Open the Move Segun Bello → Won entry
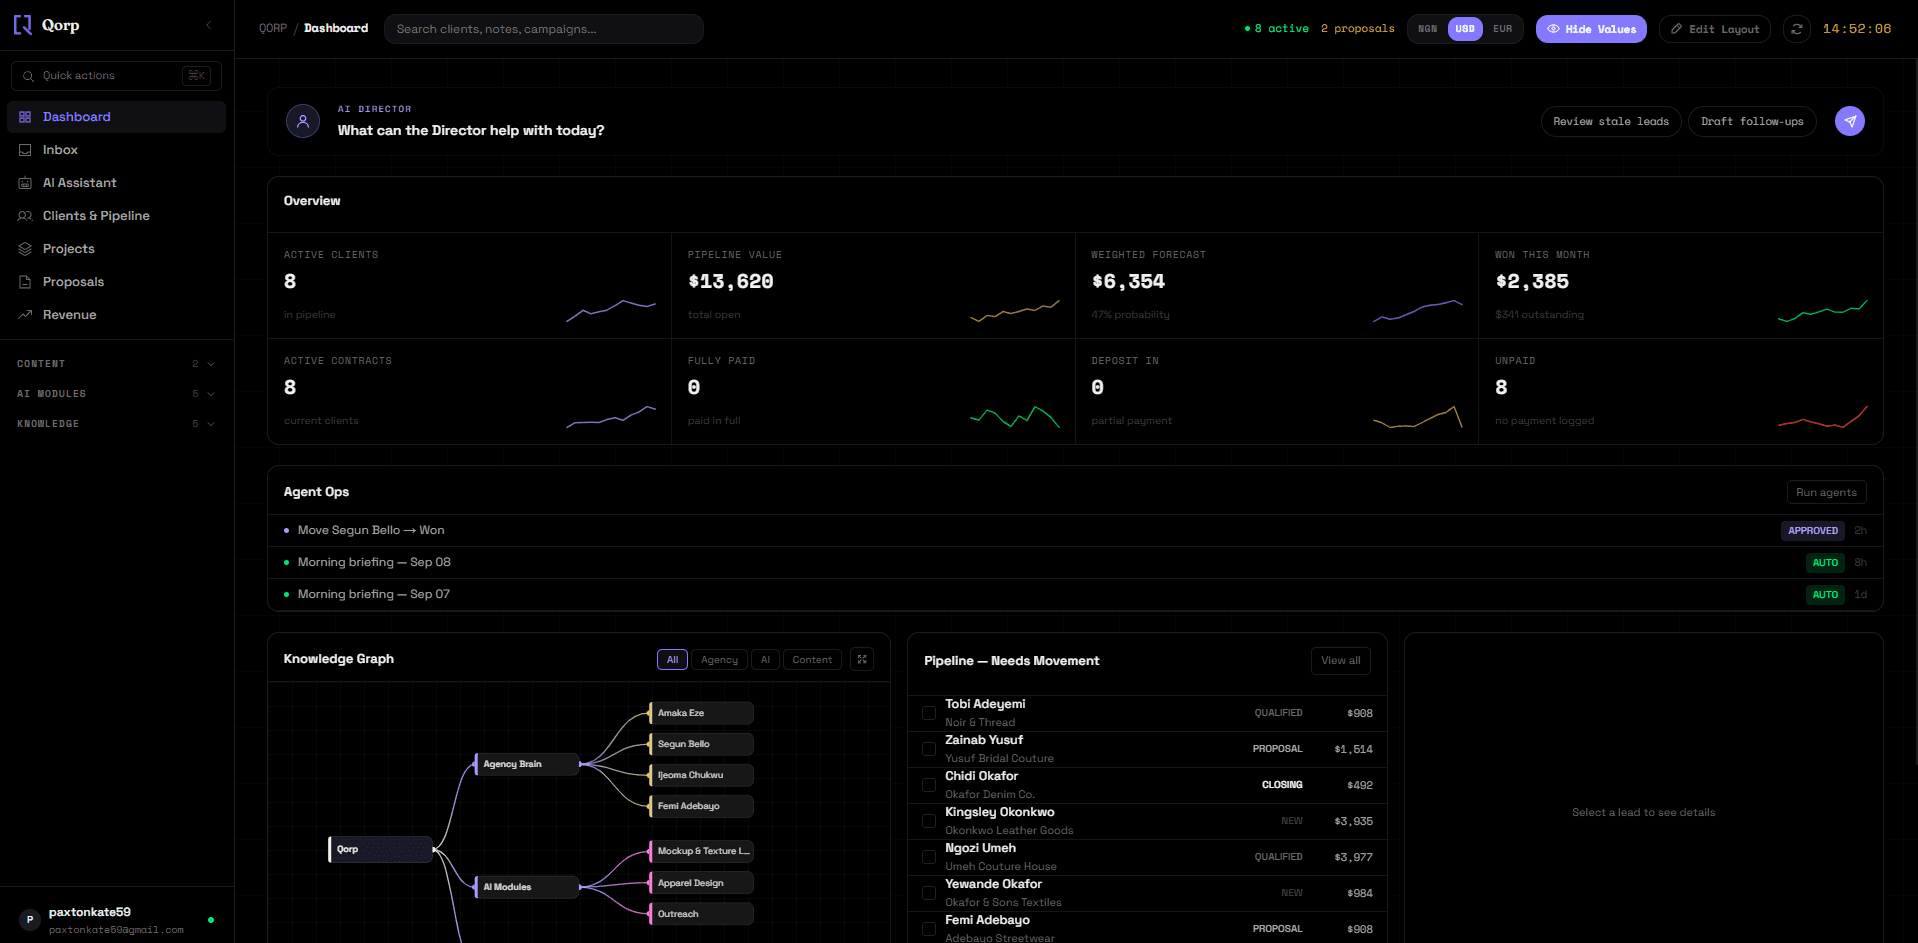The width and height of the screenshot is (1918, 943). (x=1075, y=531)
